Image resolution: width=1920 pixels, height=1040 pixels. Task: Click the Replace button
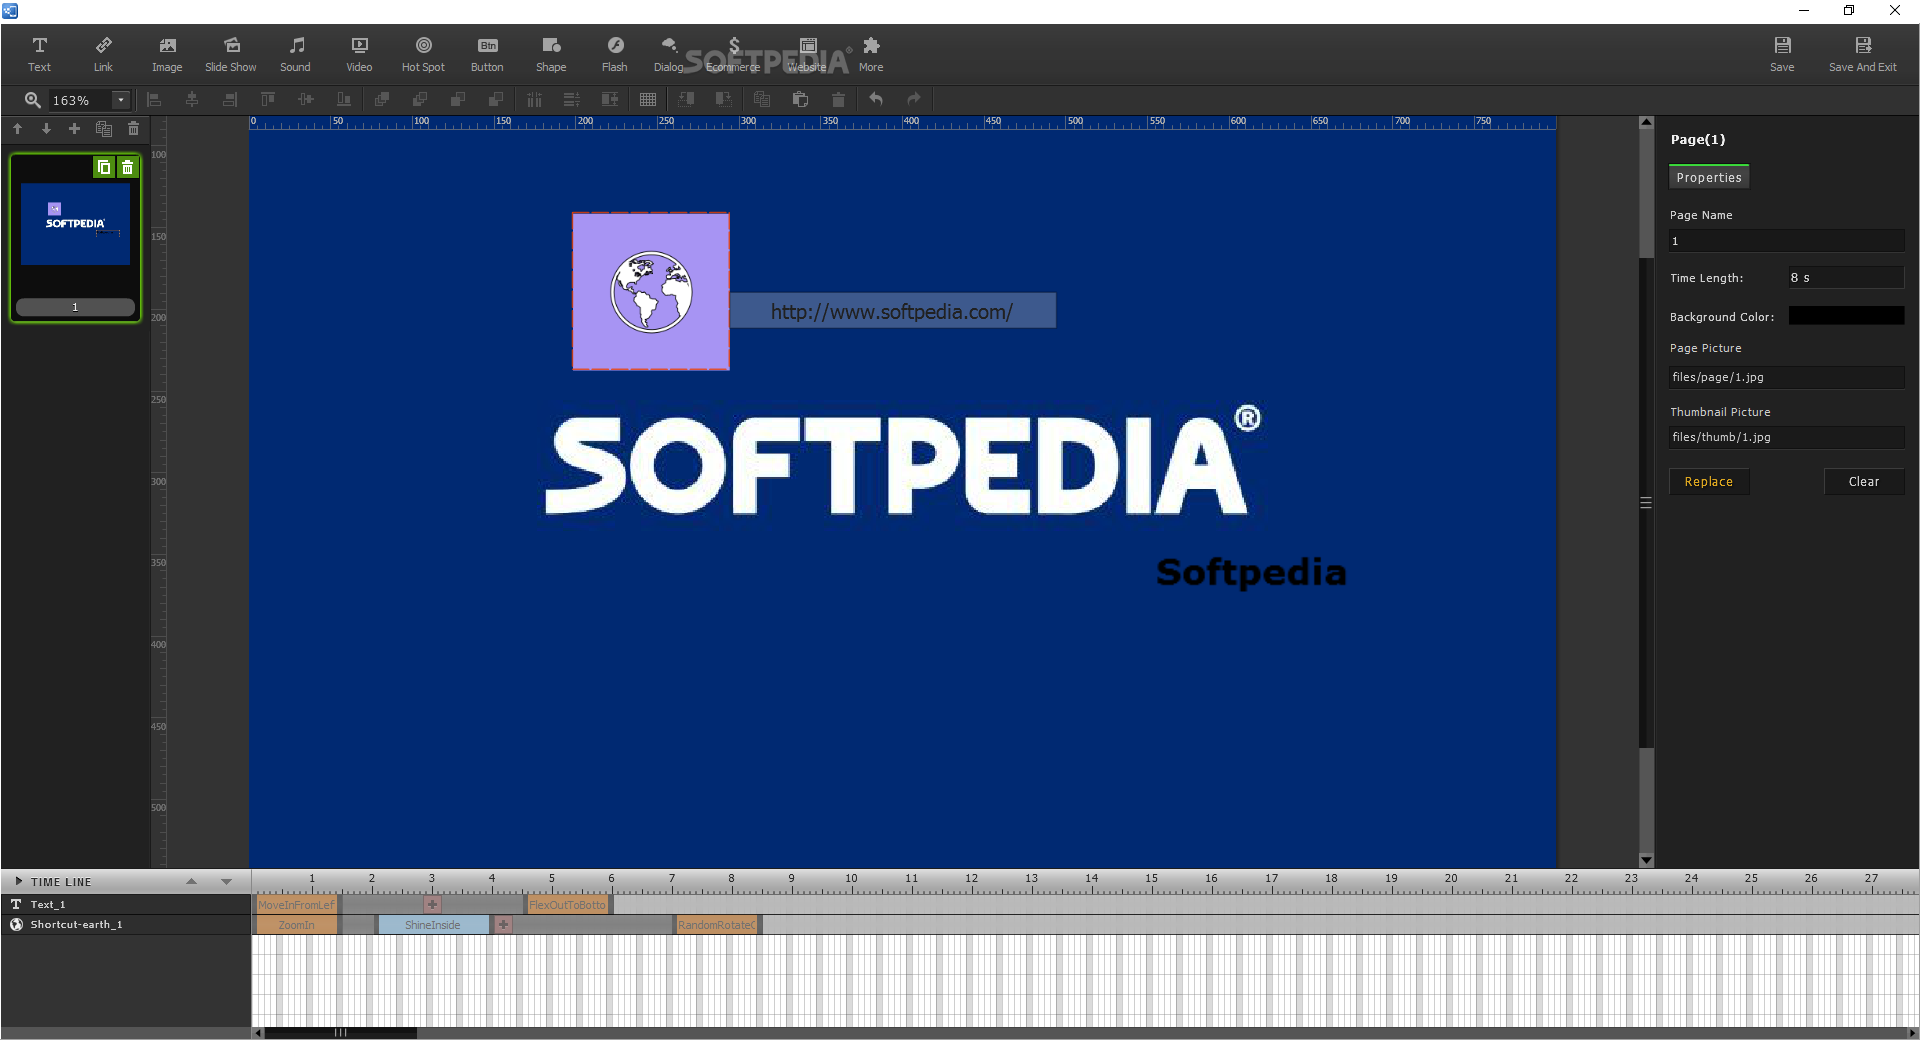pyautogui.click(x=1709, y=482)
